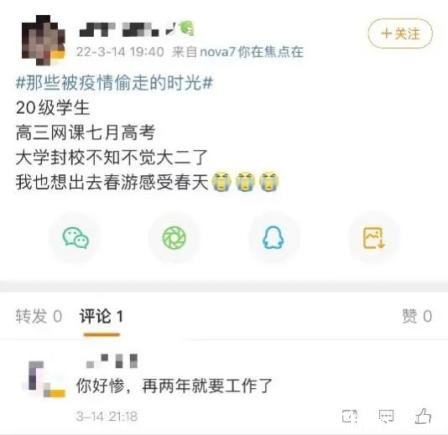
Task: Tap the post body text 20级学生
Action: point(53,108)
